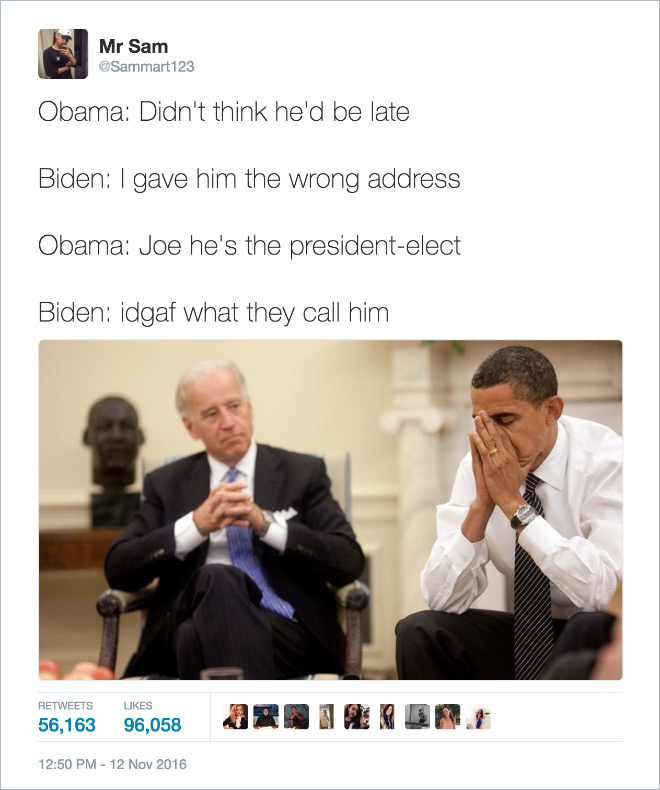Open third liker avatar, man making hand gesture
The height and width of the screenshot is (790, 660).
pos(296,716)
